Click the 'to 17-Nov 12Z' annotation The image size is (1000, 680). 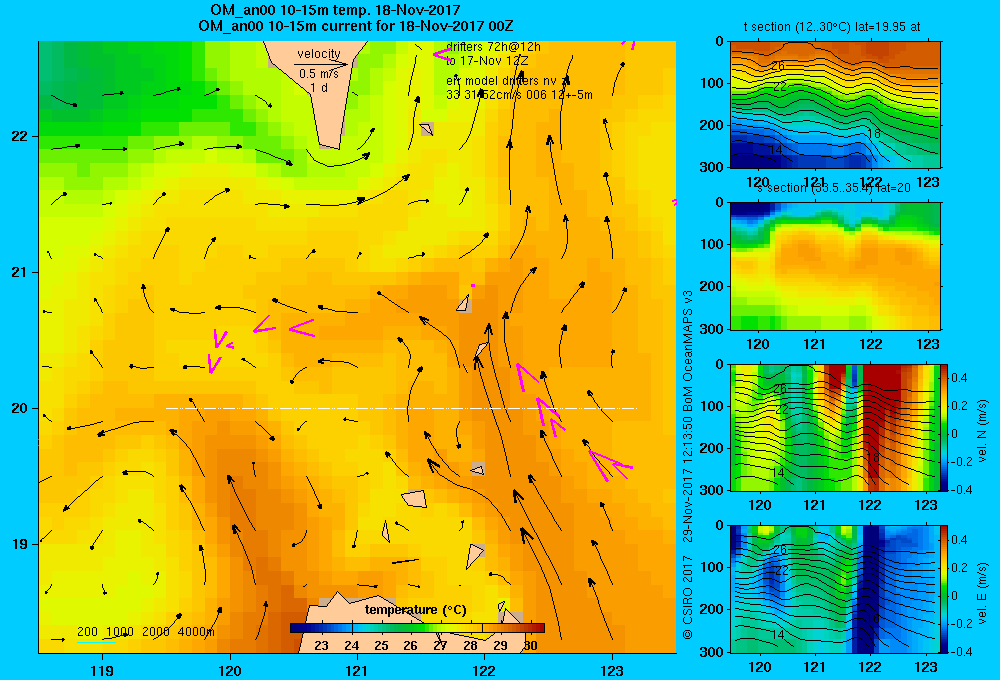pos(487,61)
